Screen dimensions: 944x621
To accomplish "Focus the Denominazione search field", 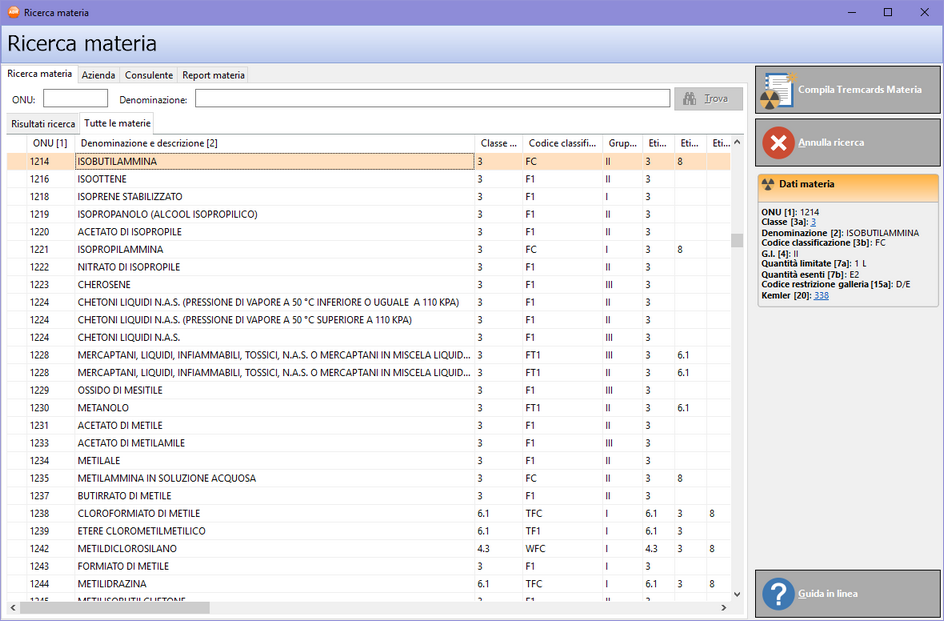I will click(x=432, y=99).
